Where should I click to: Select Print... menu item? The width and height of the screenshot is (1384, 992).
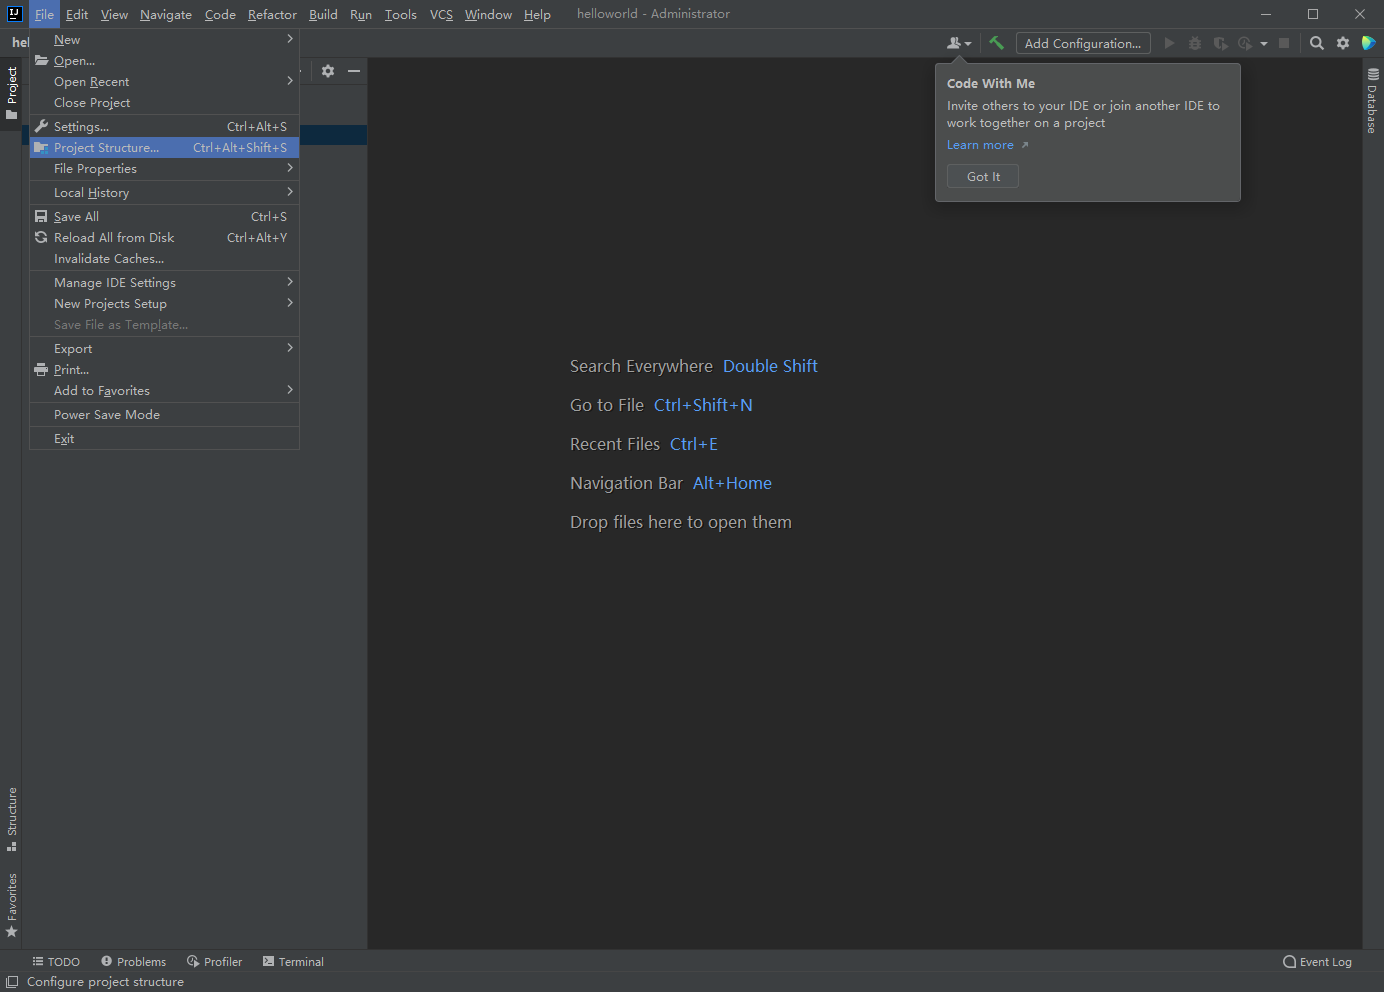164,370
